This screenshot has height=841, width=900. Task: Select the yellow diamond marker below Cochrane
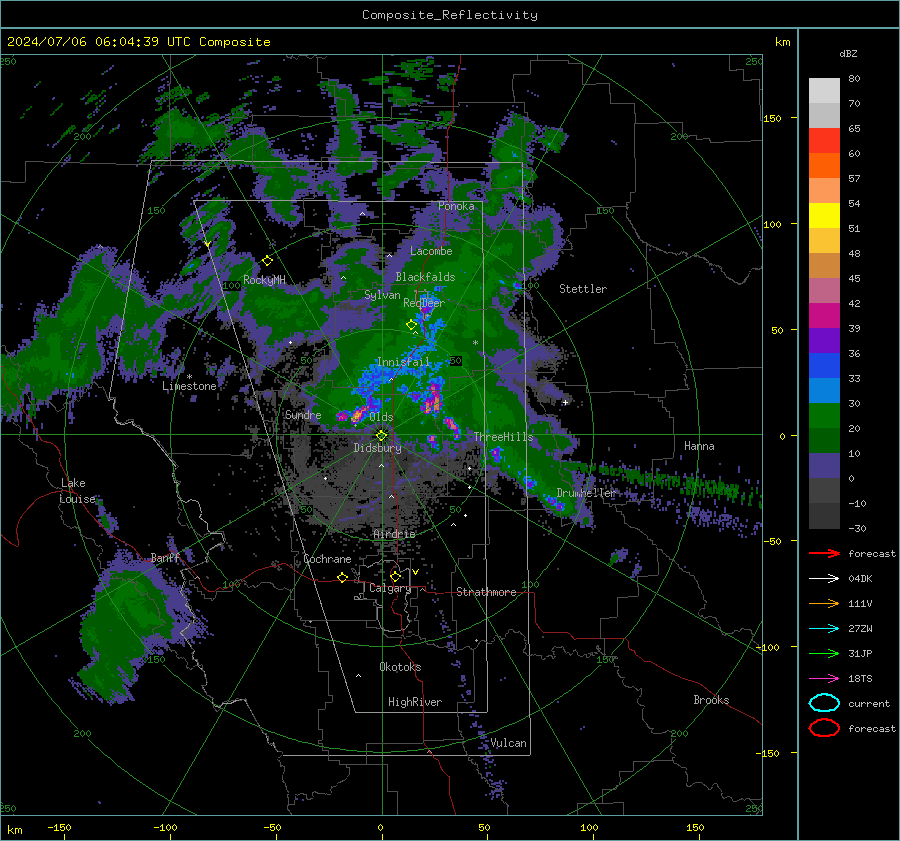click(x=343, y=577)
